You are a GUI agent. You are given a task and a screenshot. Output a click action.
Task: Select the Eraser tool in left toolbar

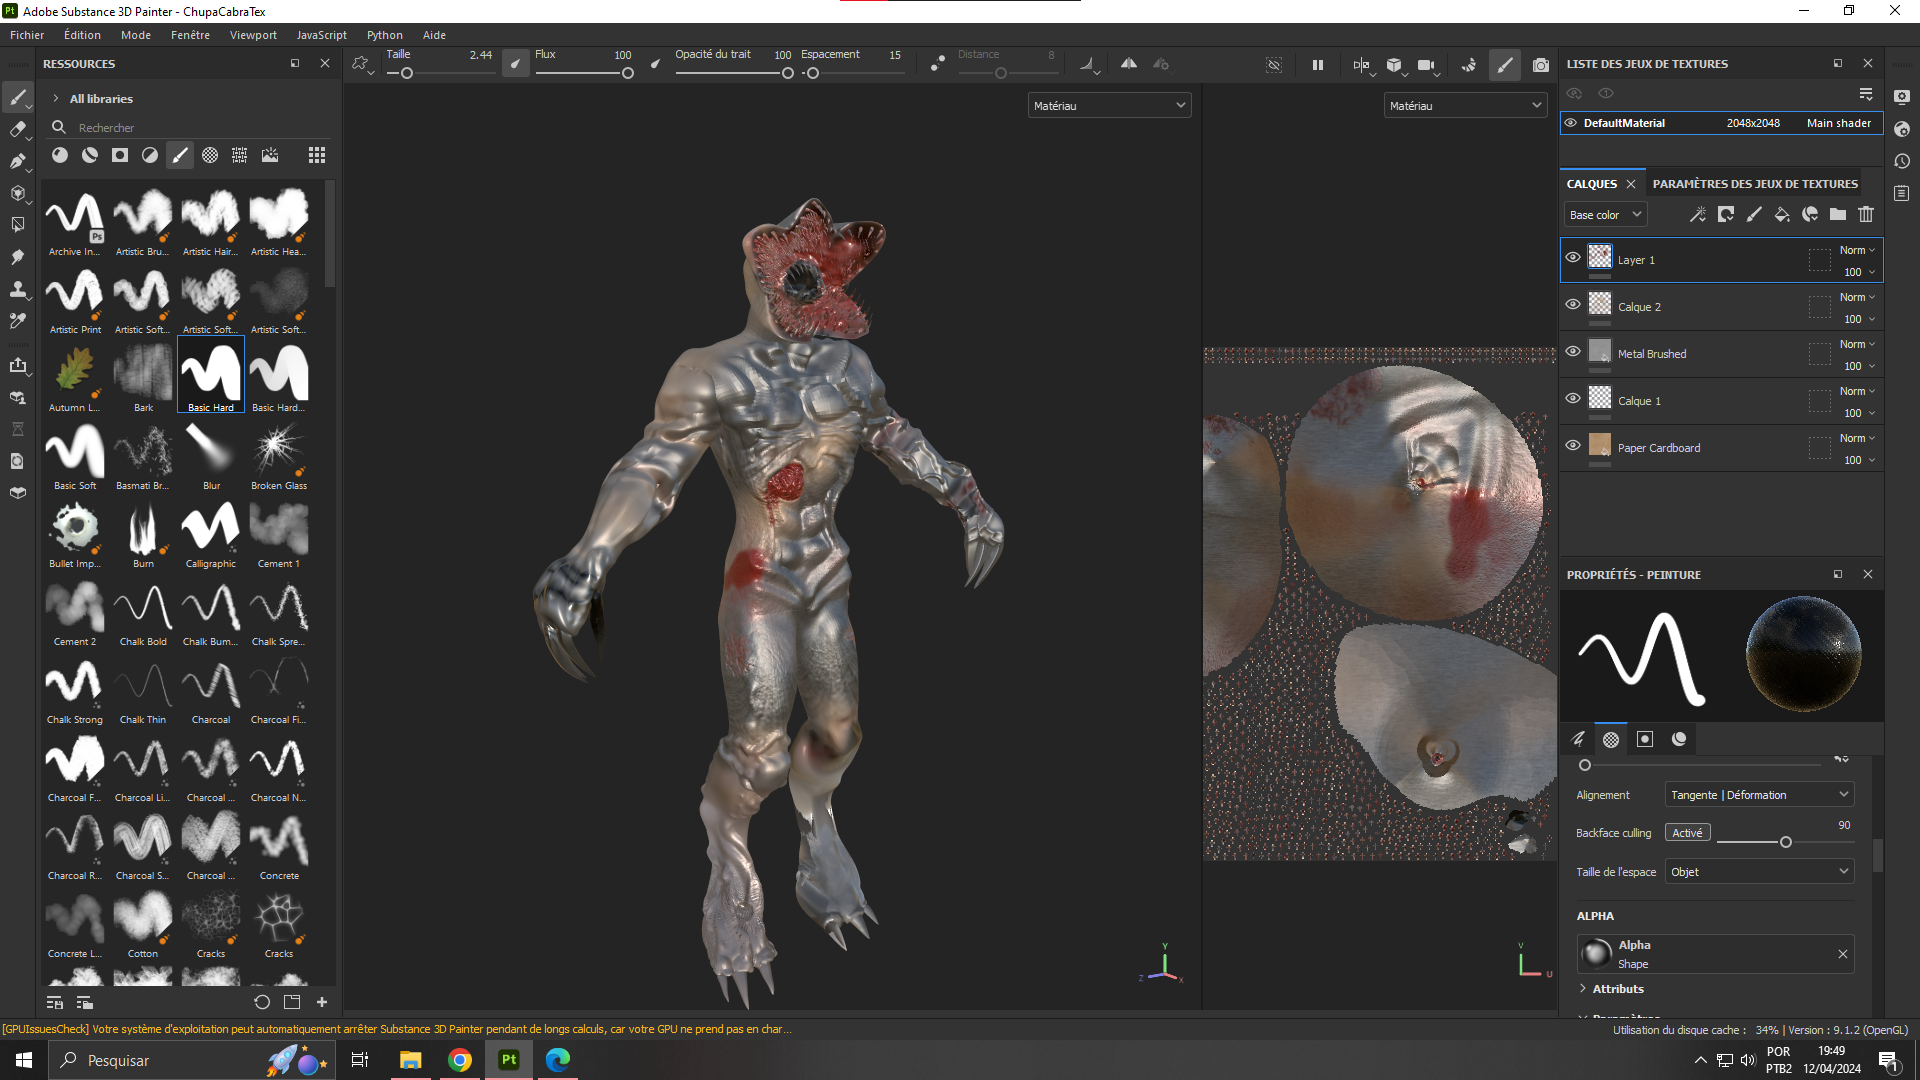tap(17, 129)
